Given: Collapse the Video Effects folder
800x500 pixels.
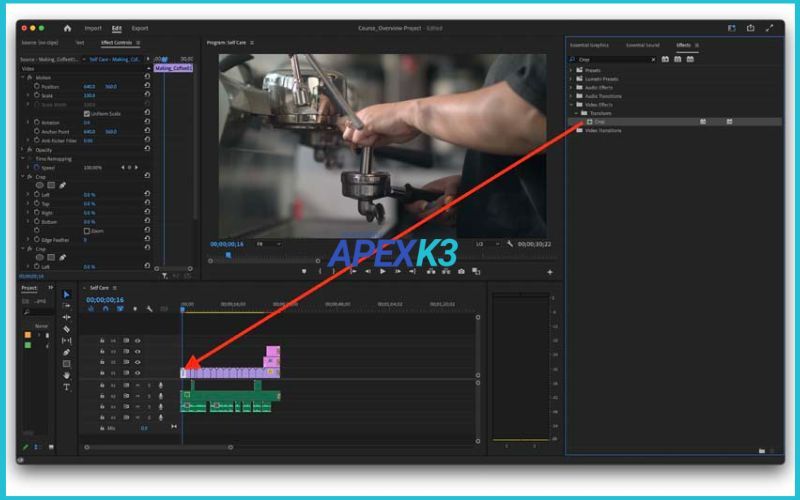Looking at the screenshot, I should click(x=572, y=104).
